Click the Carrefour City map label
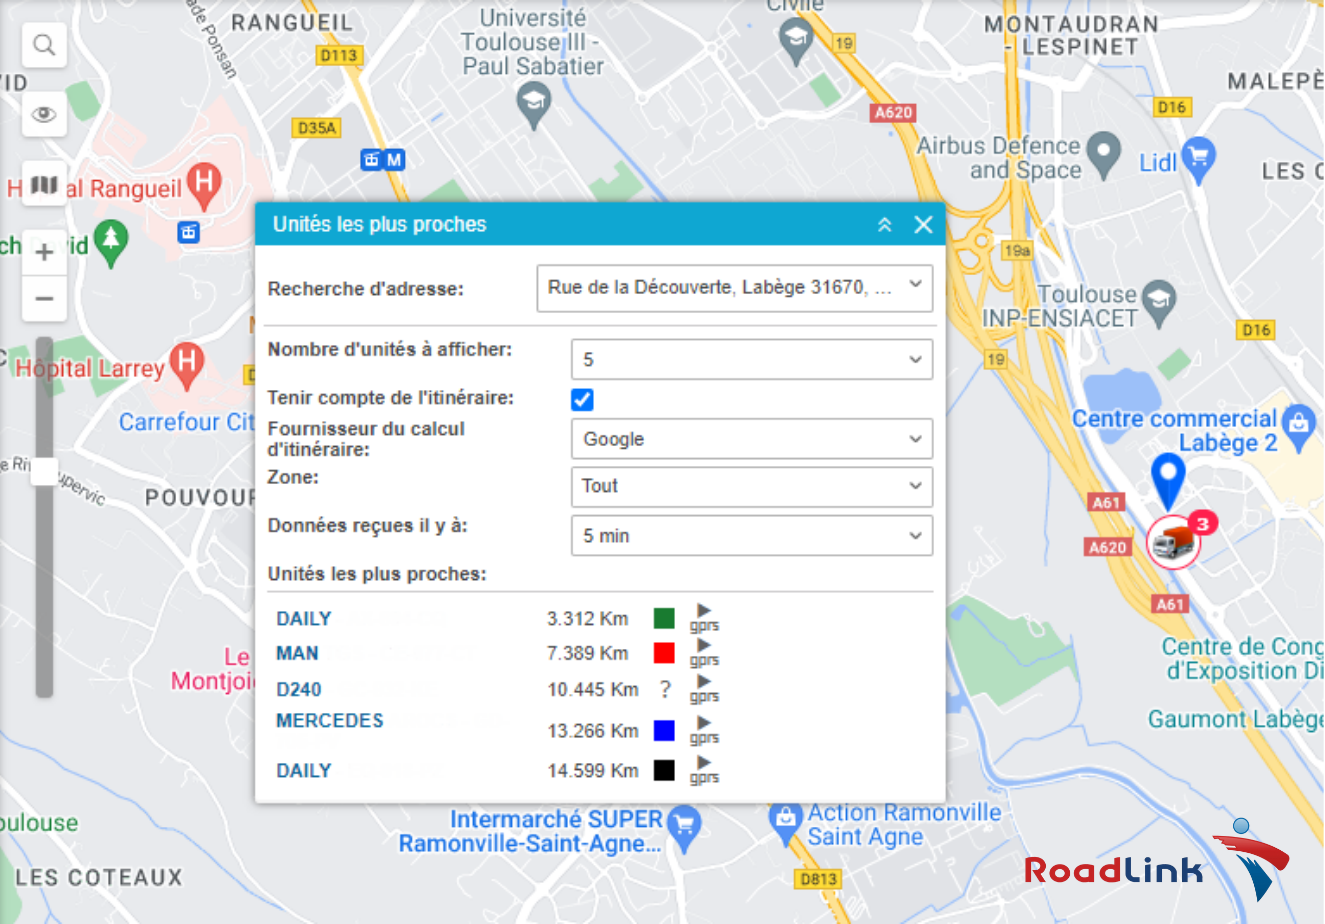 coord(187,422)
